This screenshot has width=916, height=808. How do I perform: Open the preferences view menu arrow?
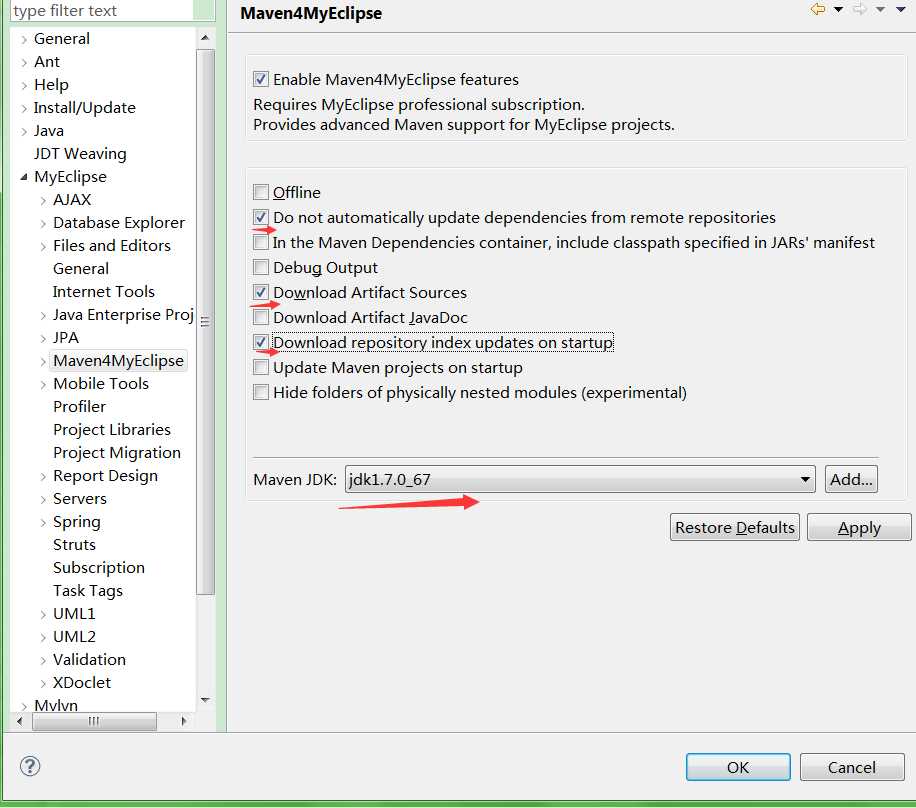point(901,9)
